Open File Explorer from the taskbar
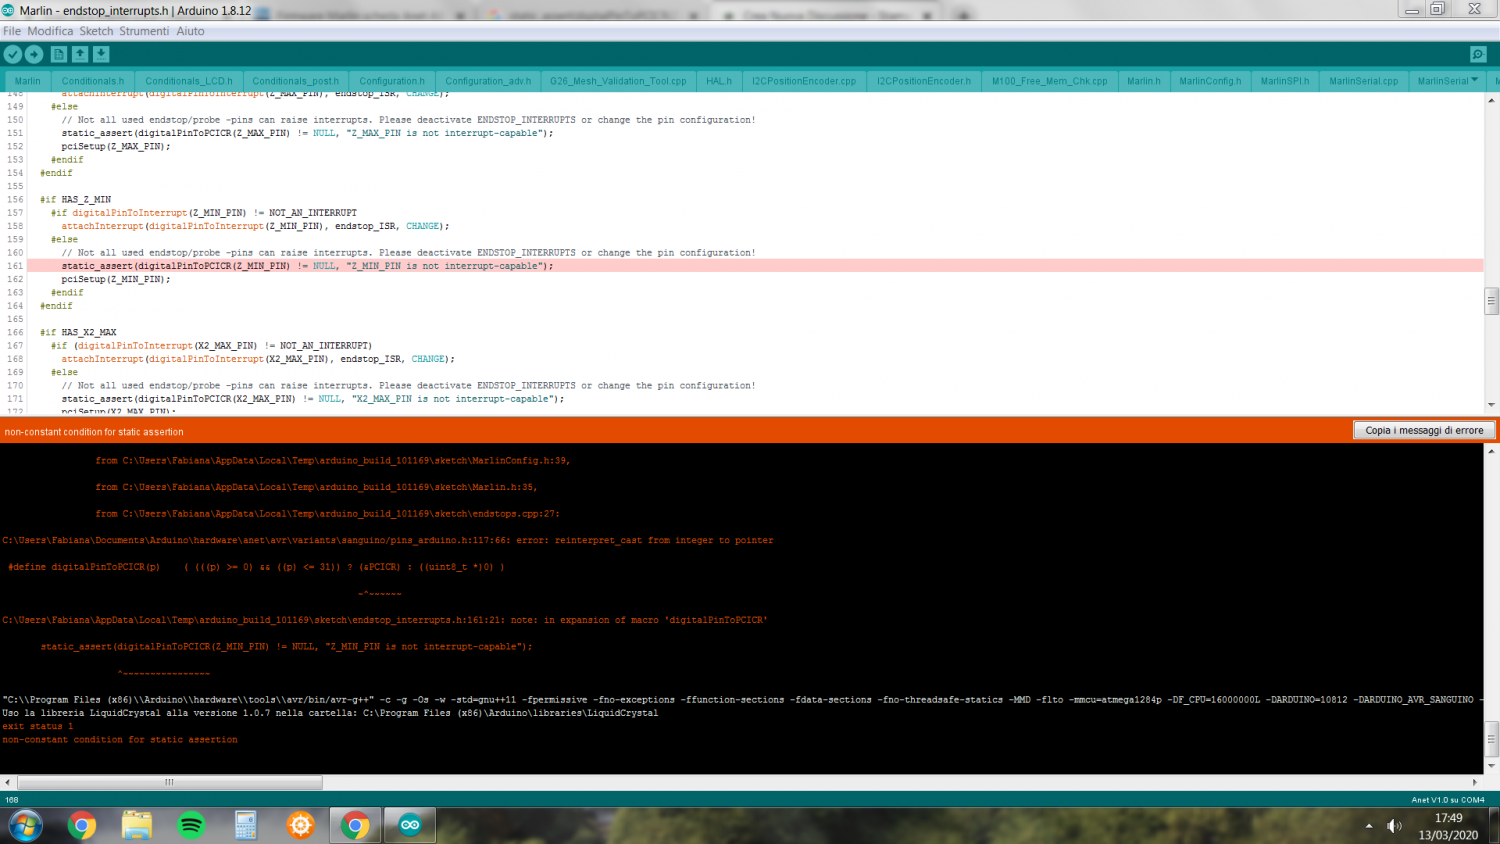 (x=137, y=825)
